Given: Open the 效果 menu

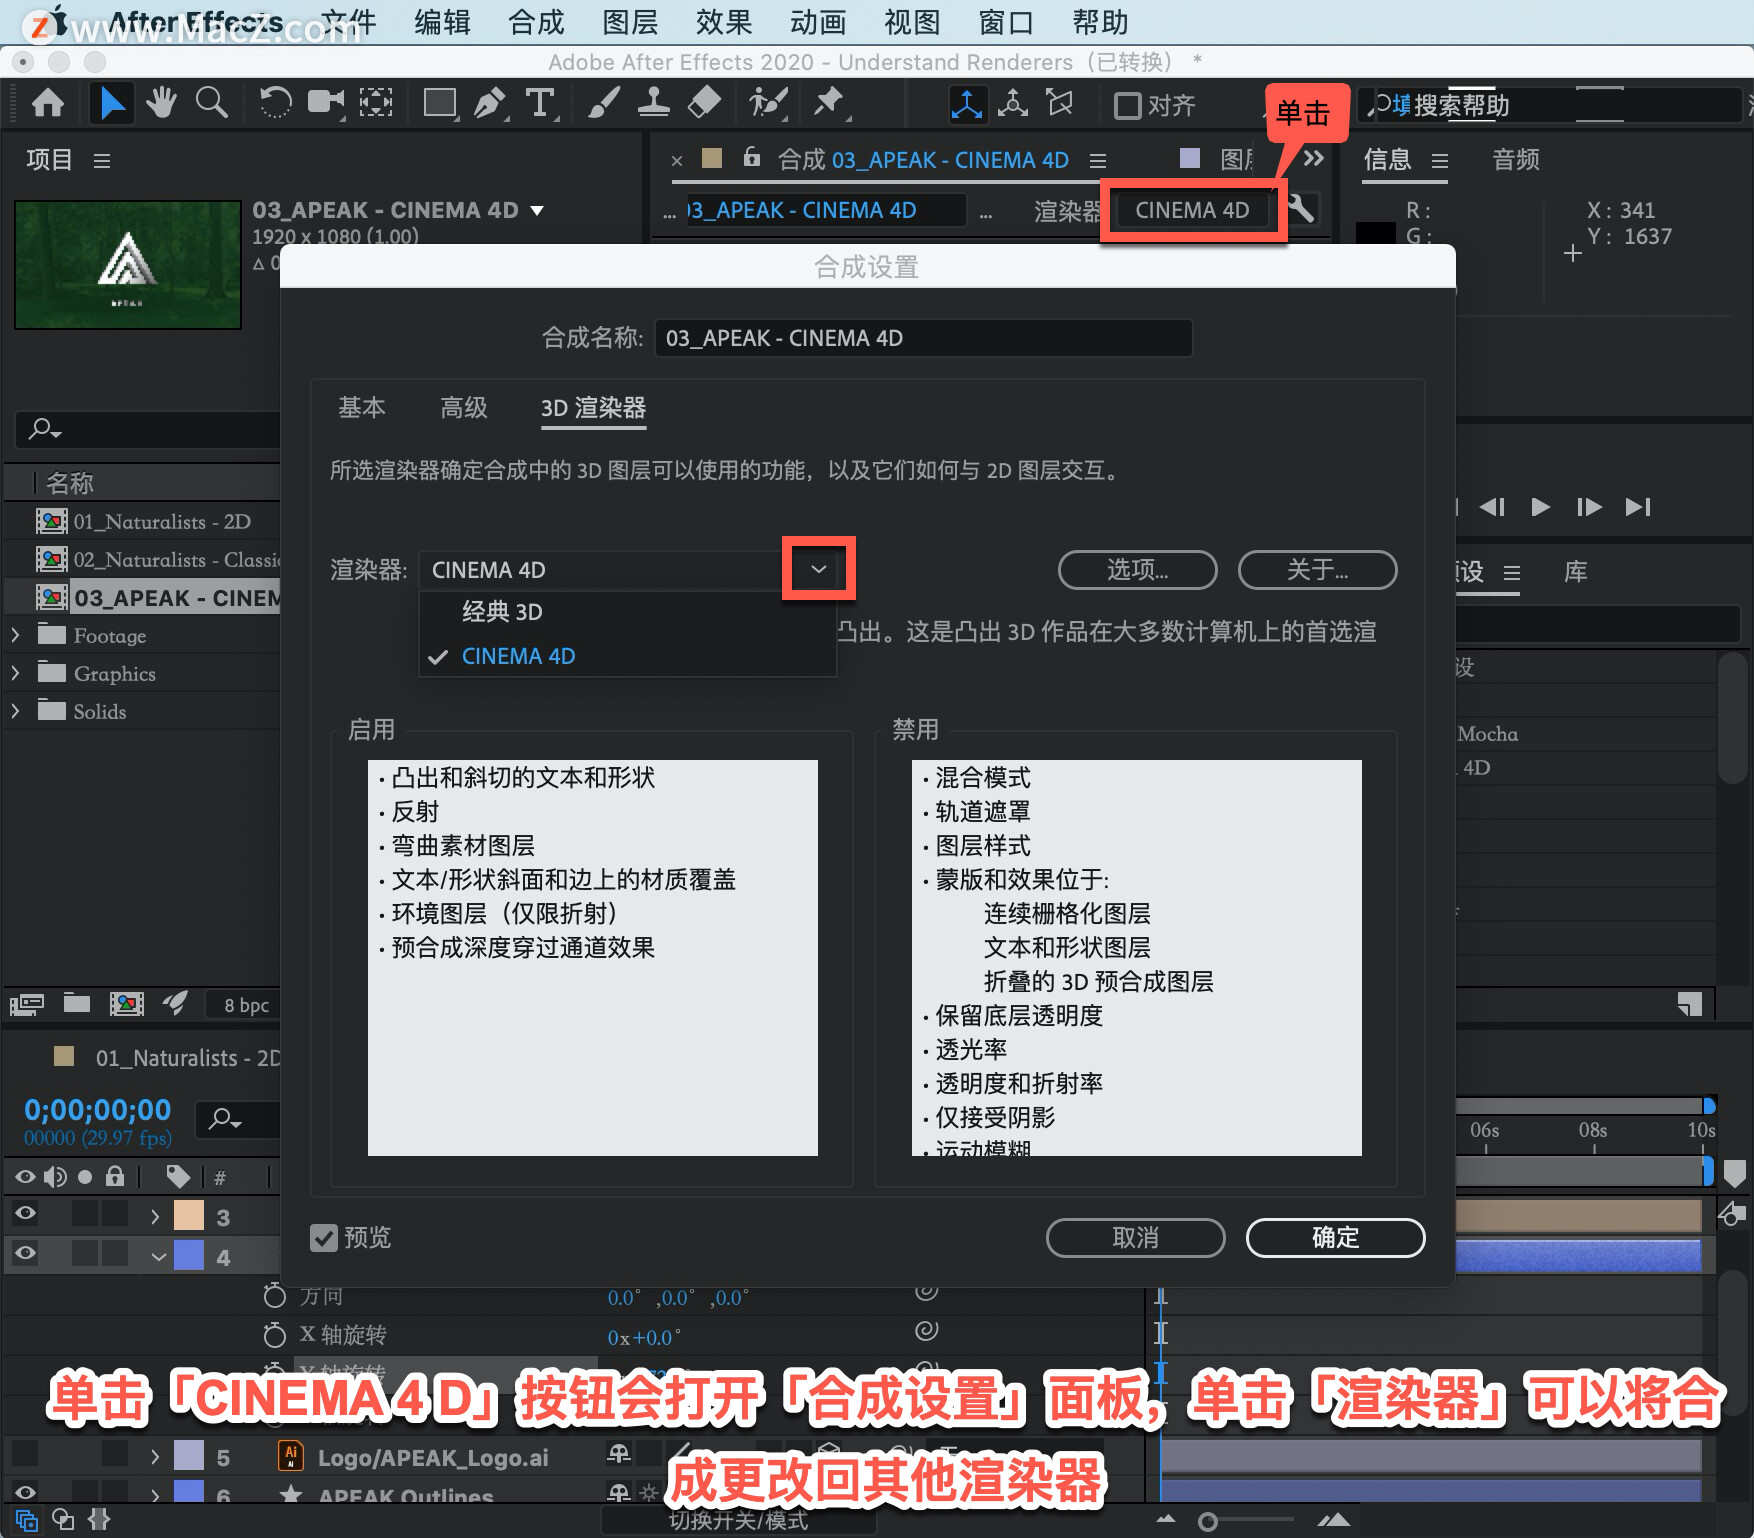Looking at the screenshot, I should click(724, 22).
